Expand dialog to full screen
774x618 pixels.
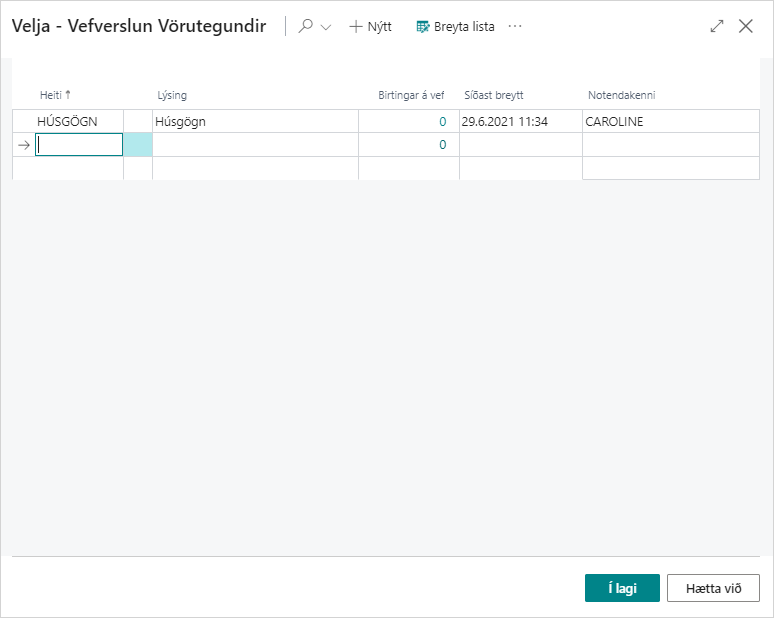point(716,27)
